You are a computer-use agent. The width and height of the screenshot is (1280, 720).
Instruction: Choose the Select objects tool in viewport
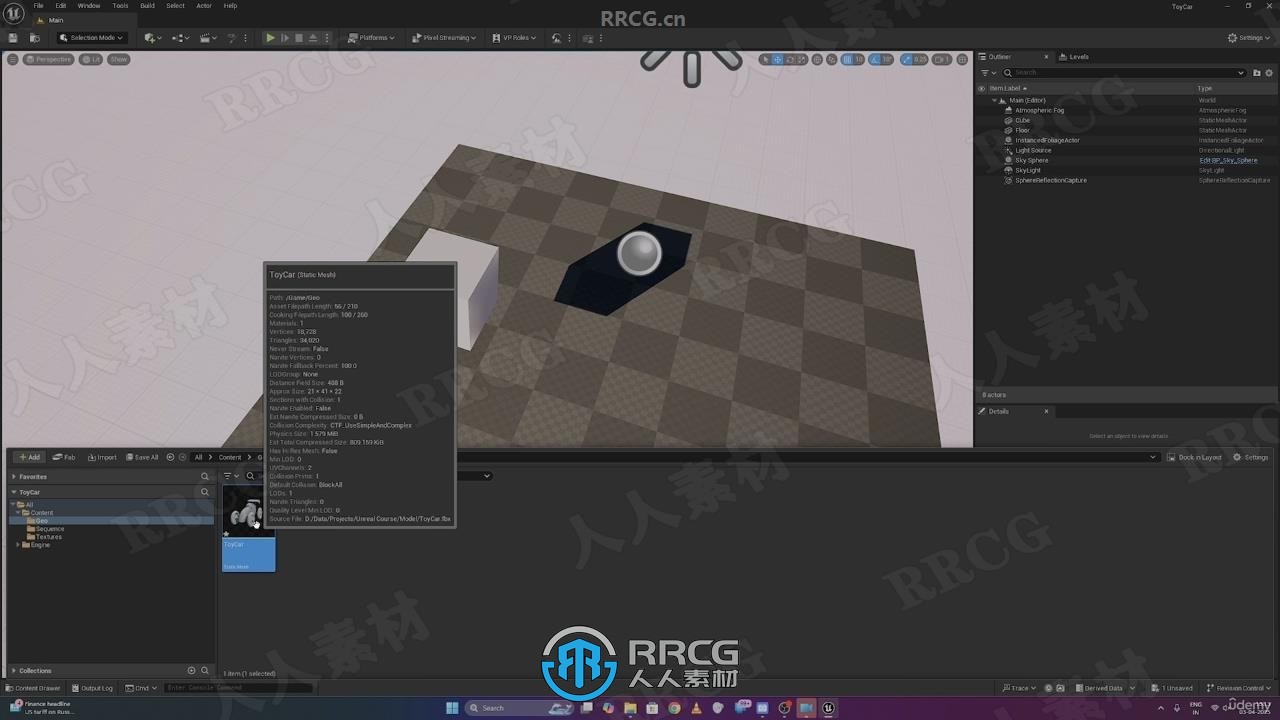[x=765, y=59]
